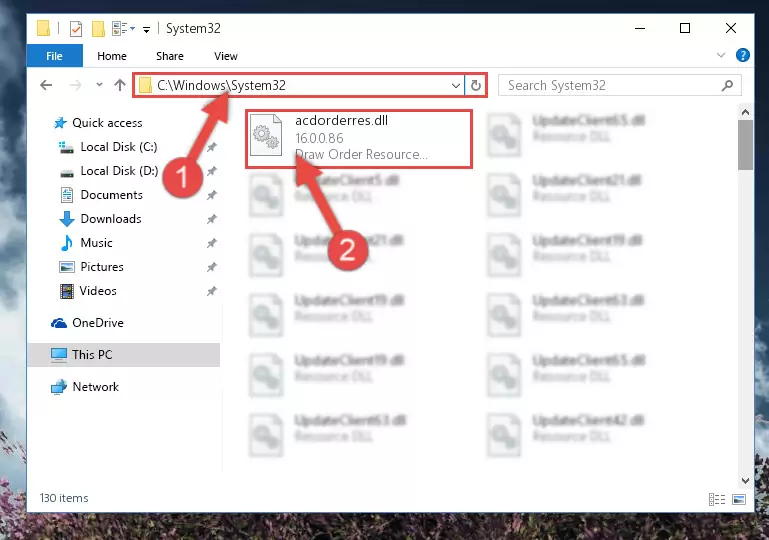
Task: Click the pin icon beside Music
Action: click(211, 243)
